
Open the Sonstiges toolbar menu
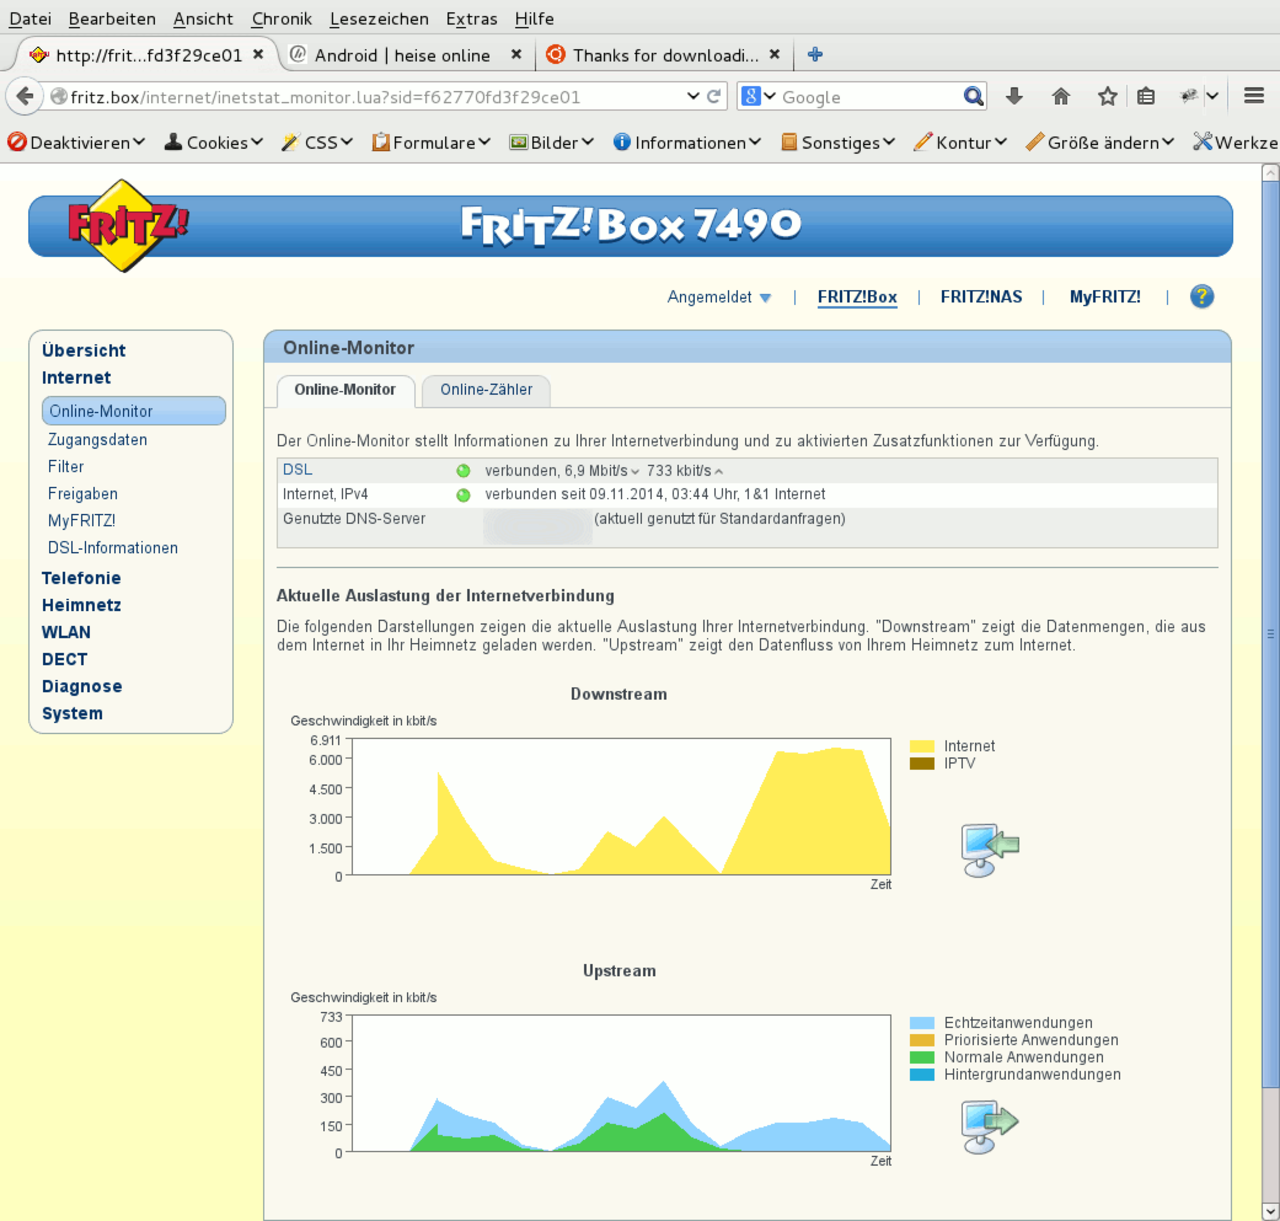(x=838, y=142)
